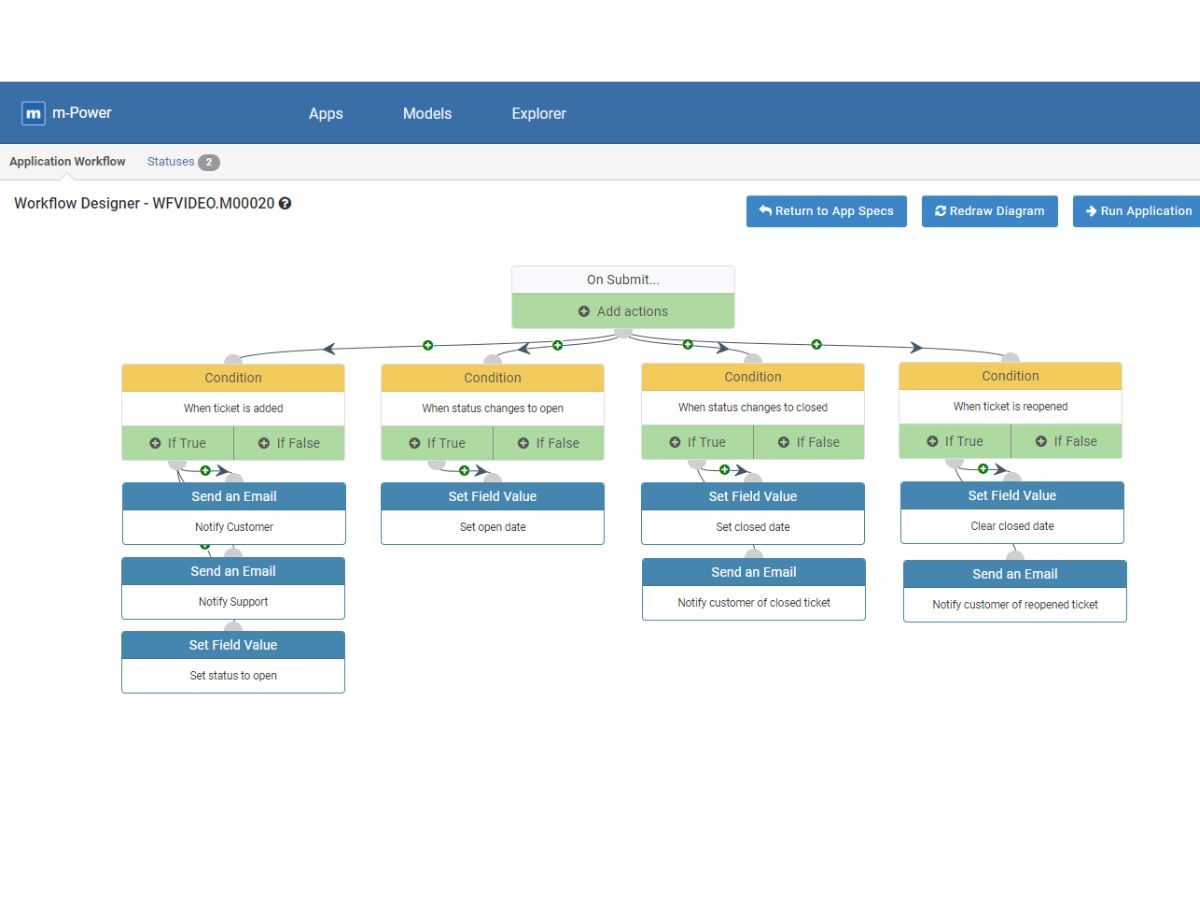Switch to the Application Workflow tab
1200x900 pixels.
[x=68, y=161]
